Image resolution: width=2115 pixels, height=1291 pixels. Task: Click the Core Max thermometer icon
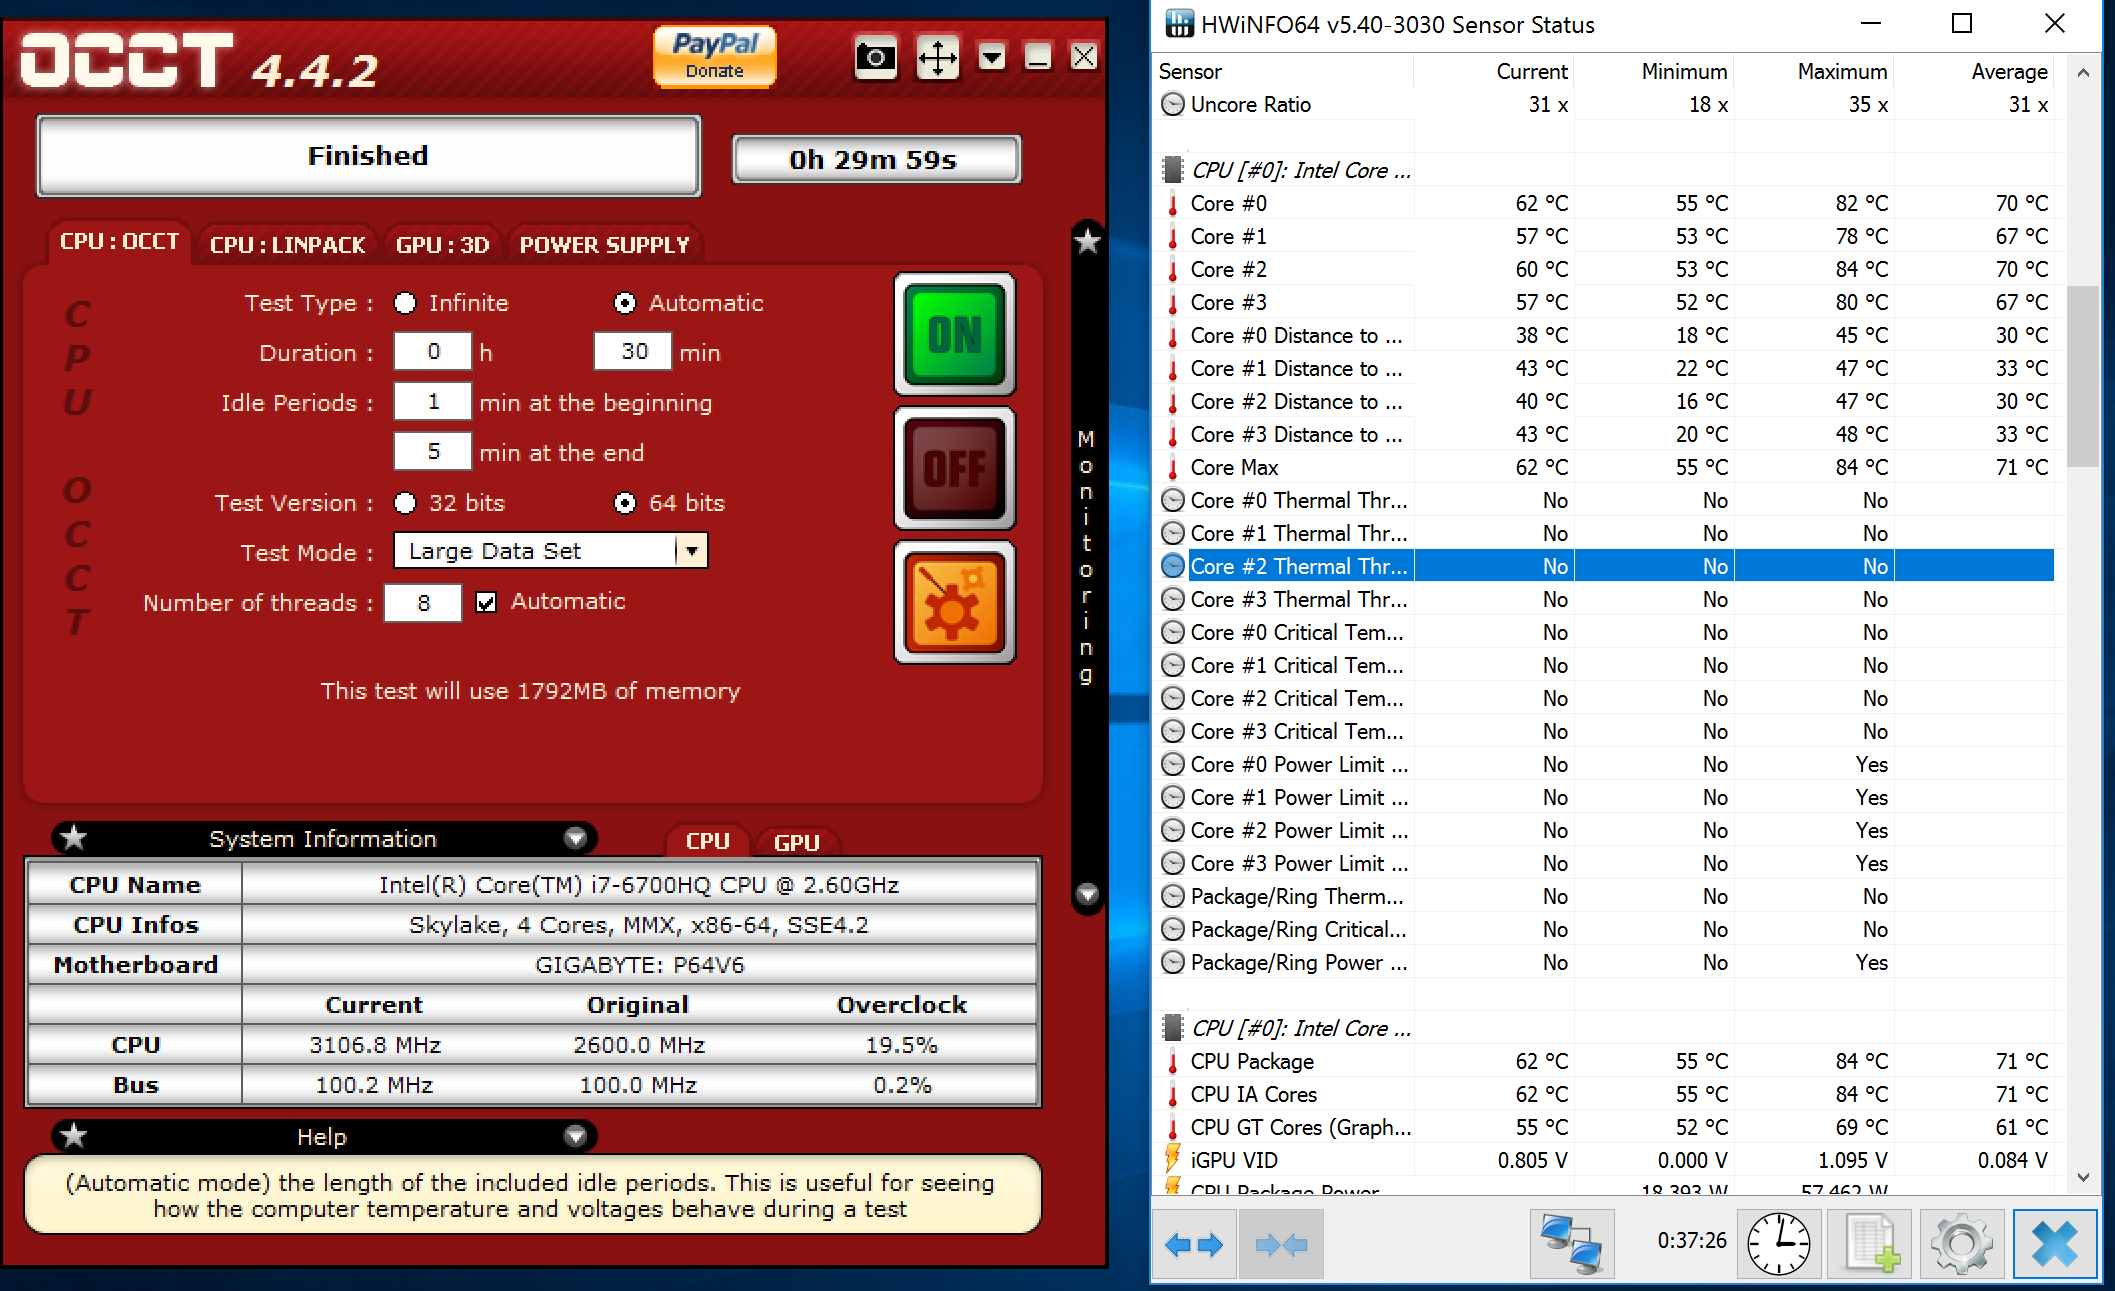[1173, 467]
